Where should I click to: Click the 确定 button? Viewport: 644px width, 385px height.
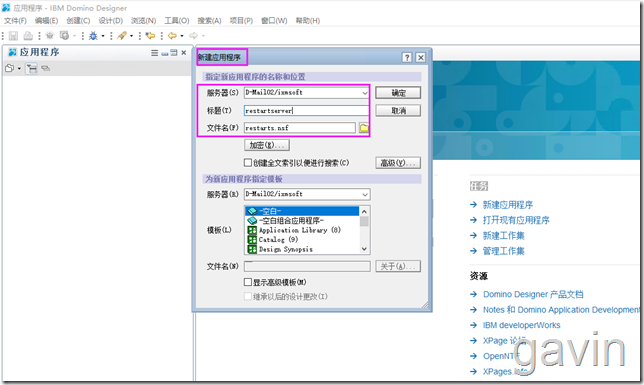(398, 93)
